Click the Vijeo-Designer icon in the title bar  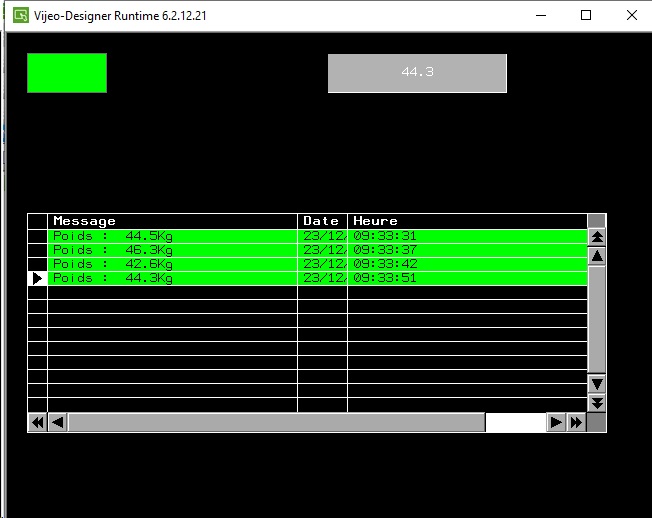point(20,16)
